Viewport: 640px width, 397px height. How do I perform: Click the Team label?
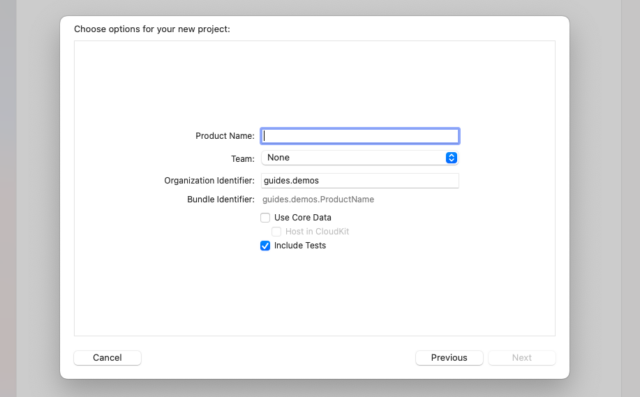[243, 159]
